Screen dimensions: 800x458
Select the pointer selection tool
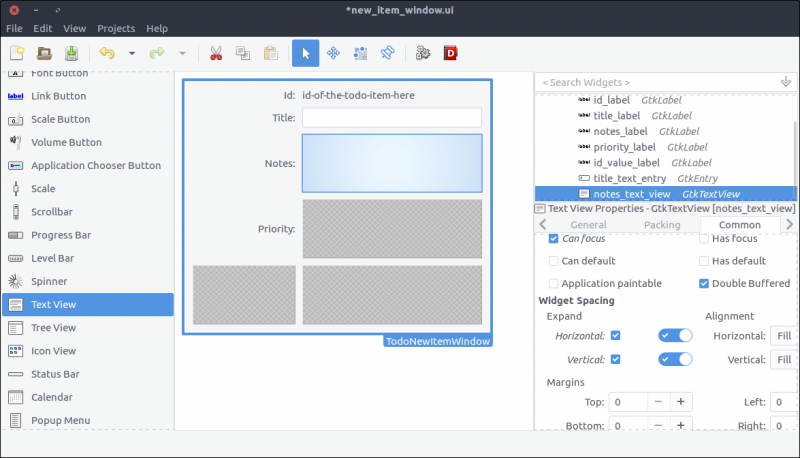(305, 53)
